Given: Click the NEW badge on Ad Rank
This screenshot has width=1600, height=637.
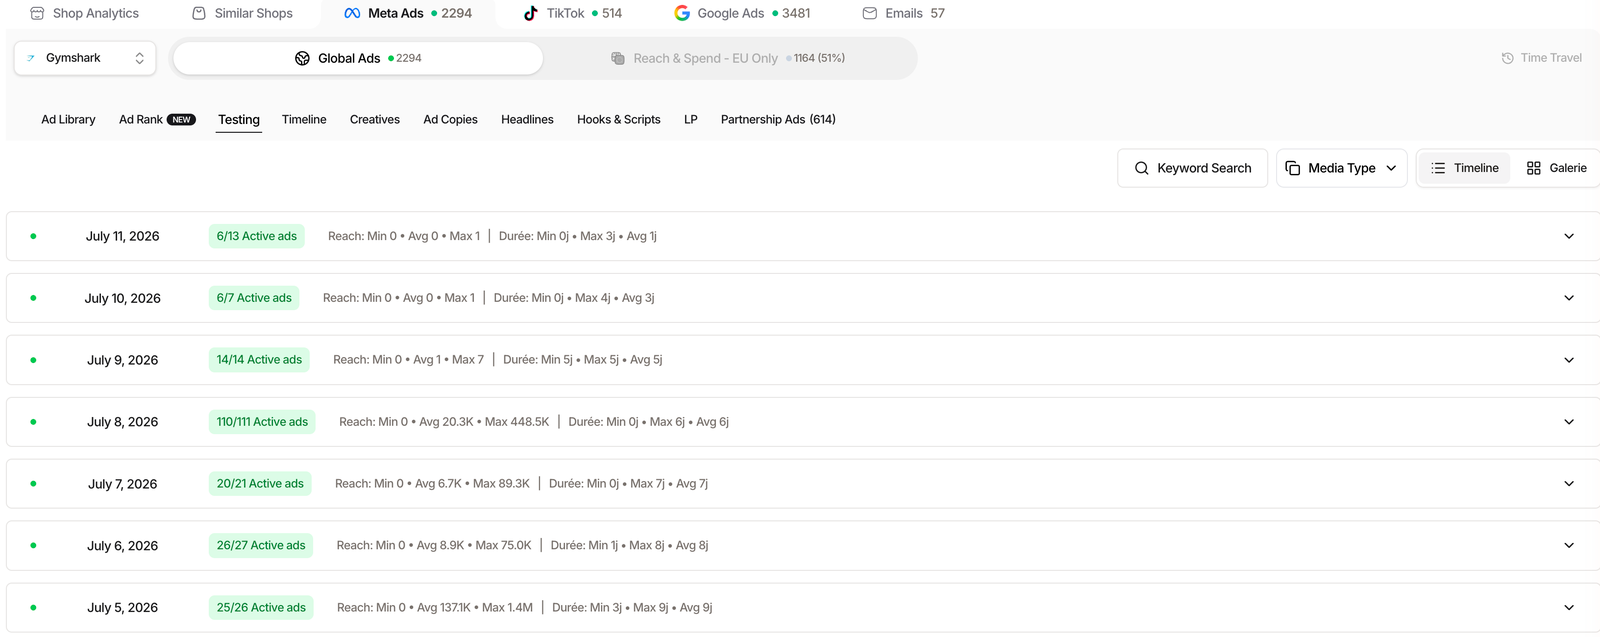Looking at the screenshot, I should pos(181,119).
